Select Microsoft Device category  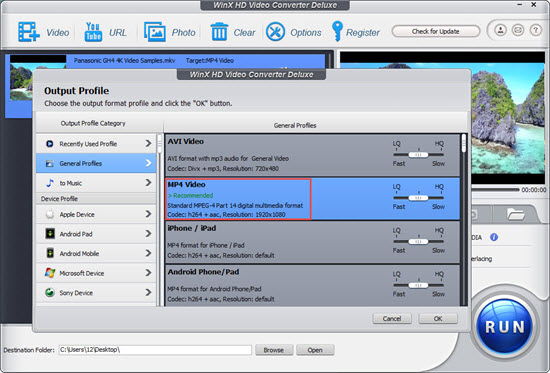point(96,273)
